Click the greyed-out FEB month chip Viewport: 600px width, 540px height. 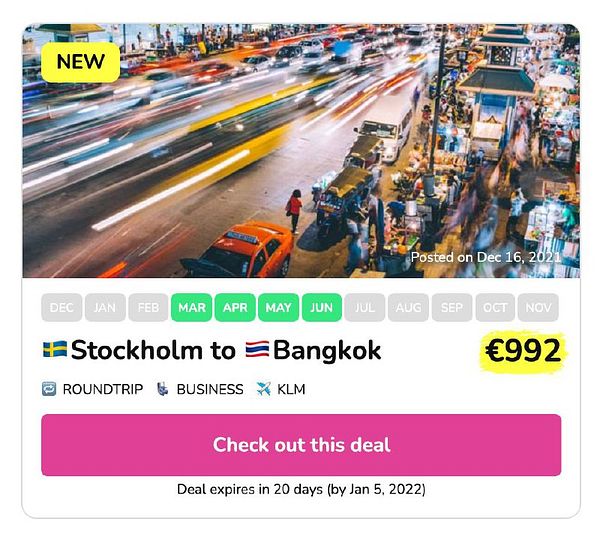(148, 307)
